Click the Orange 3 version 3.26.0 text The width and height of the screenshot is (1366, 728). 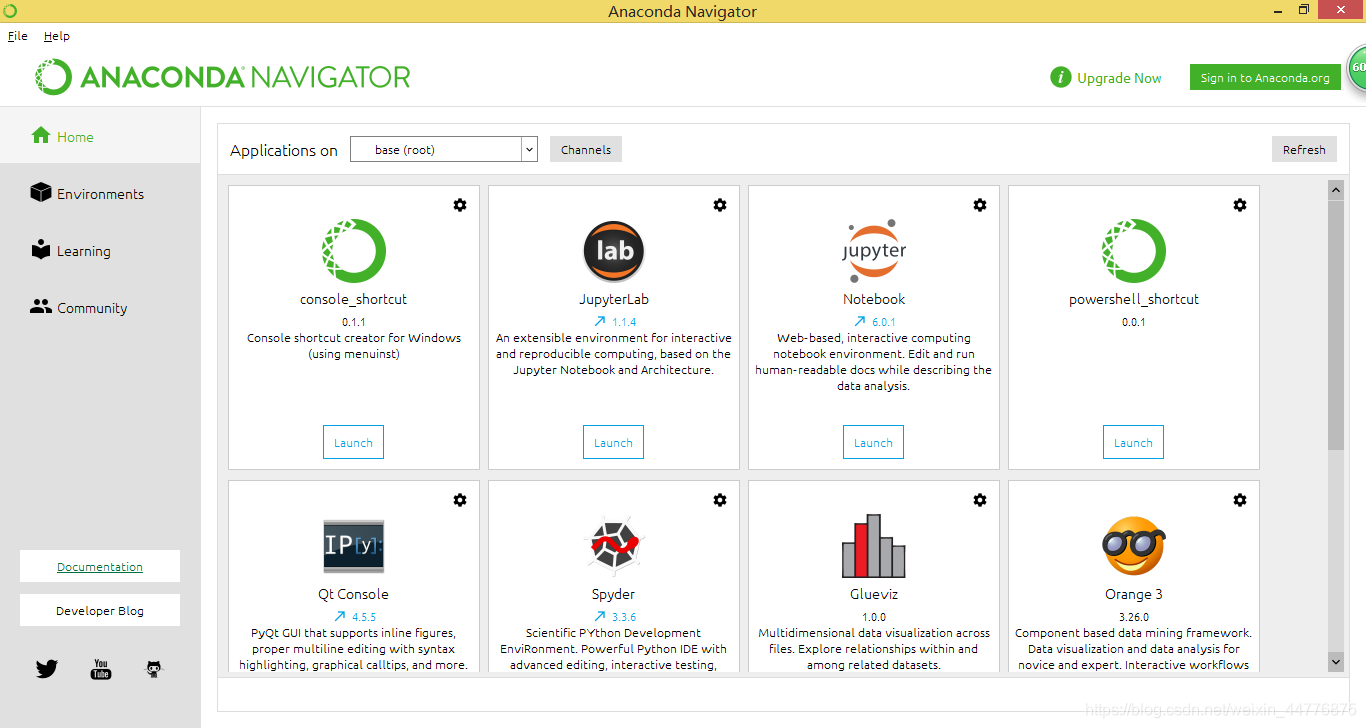click(1134, 617)
